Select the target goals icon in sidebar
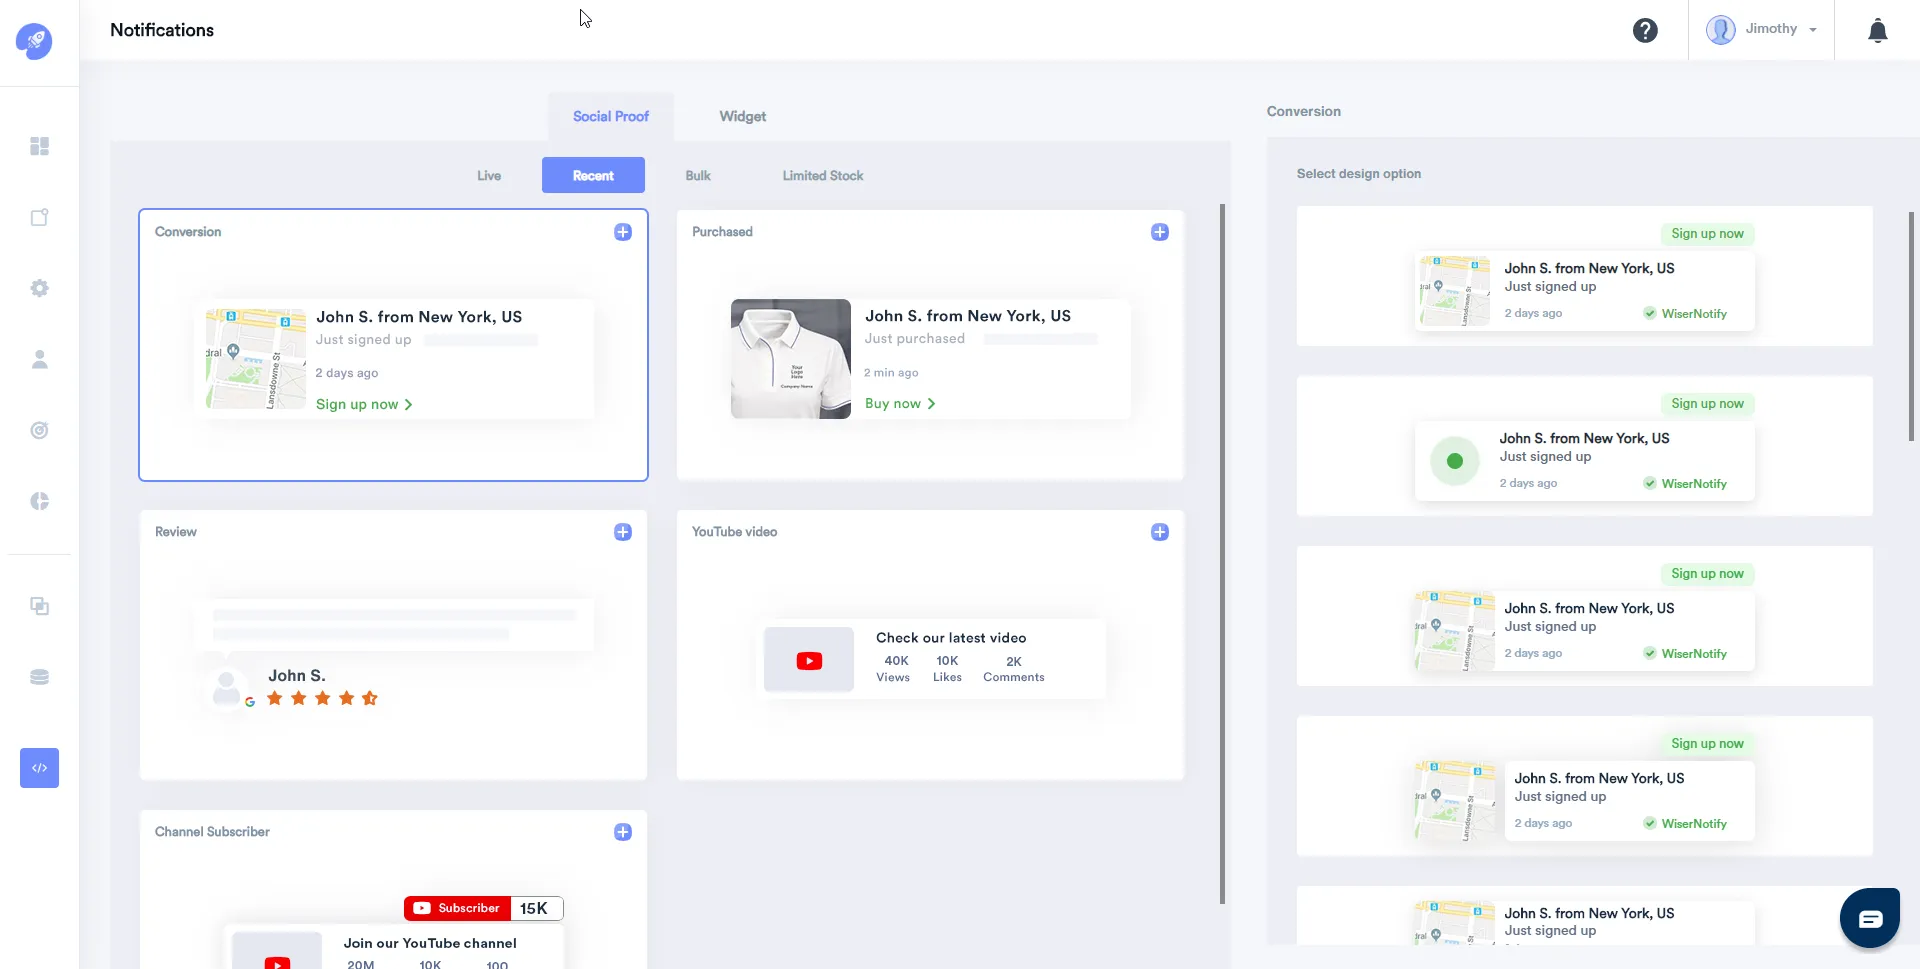The image size is (1920, 969). [40, 430]
